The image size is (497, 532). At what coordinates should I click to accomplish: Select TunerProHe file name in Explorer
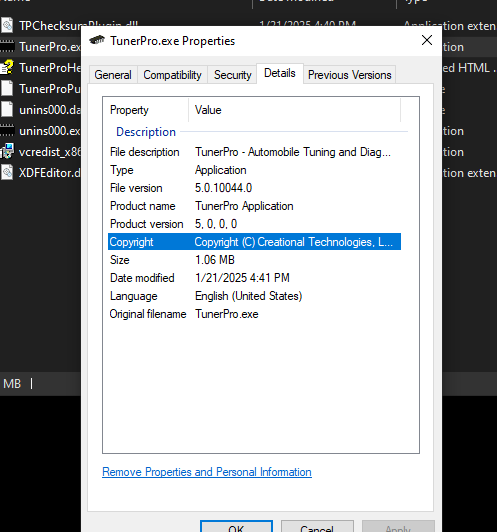pyautogui.click(x=50, y=68)
